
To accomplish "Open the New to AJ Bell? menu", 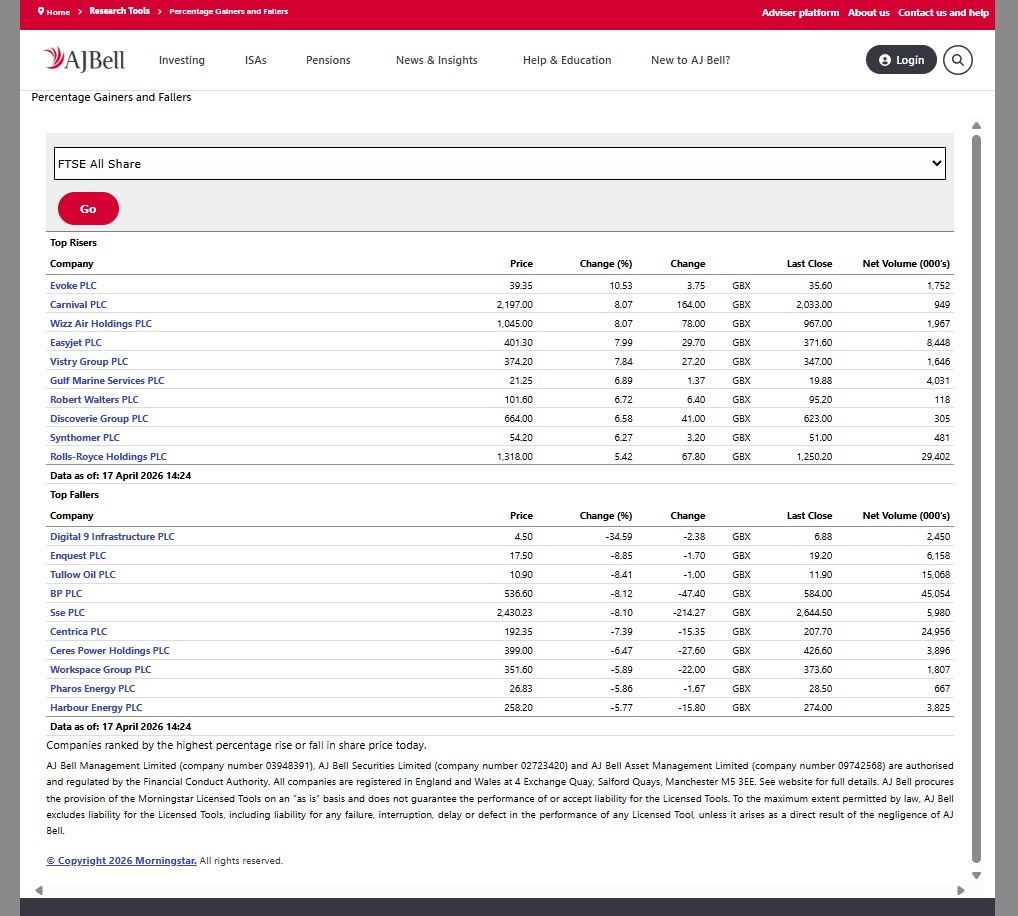I will click(690, 60).
